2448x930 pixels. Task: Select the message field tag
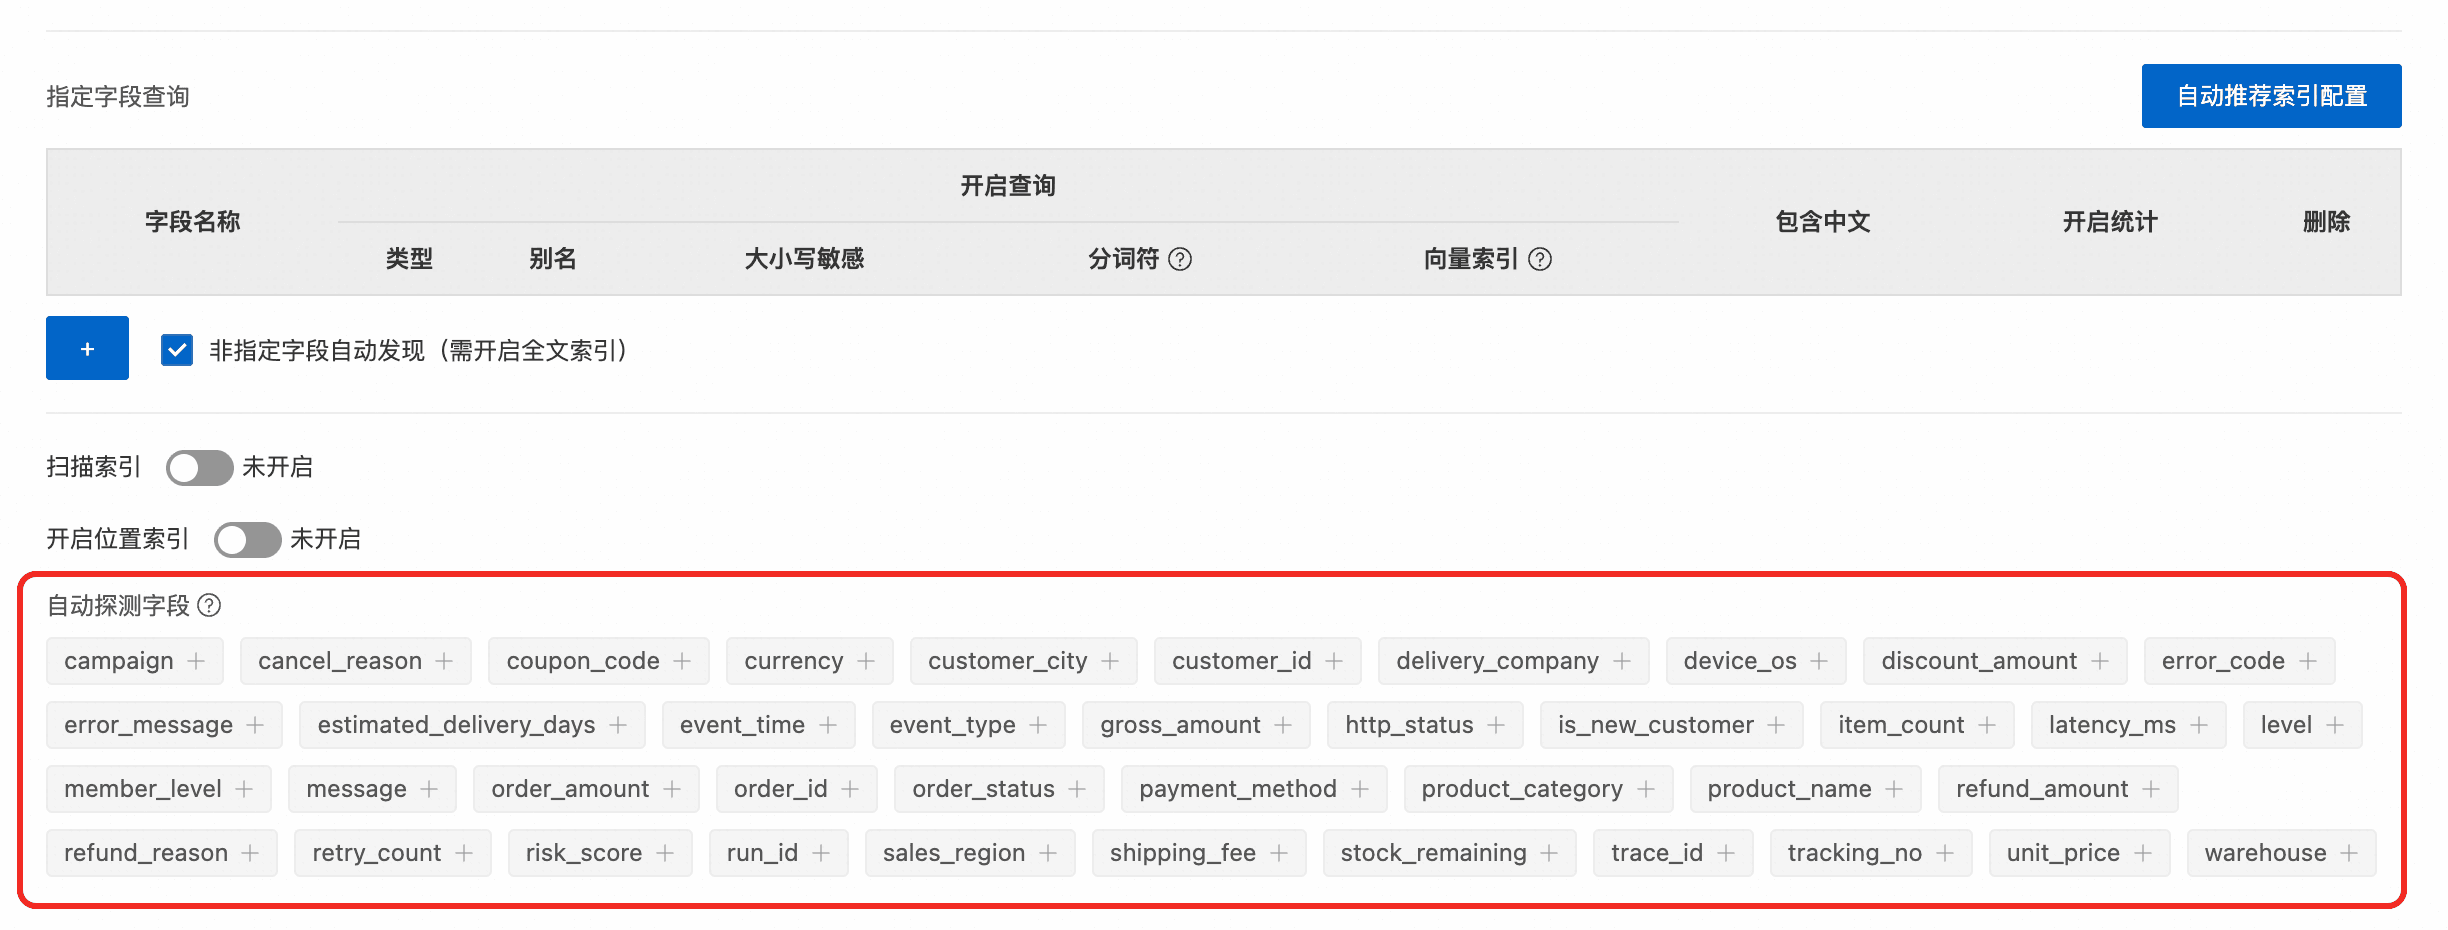pyautogui.click(x=372, y=789)
